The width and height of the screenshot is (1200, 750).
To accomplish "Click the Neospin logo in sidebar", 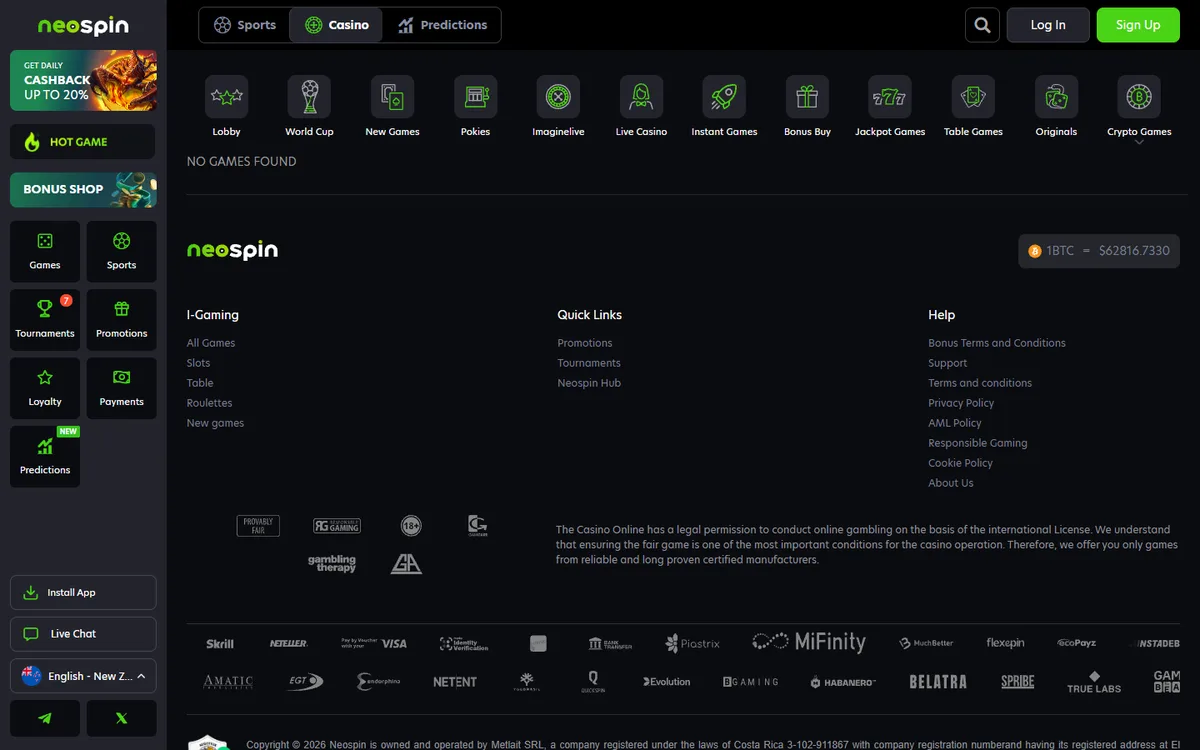I will tap(83, 26).
